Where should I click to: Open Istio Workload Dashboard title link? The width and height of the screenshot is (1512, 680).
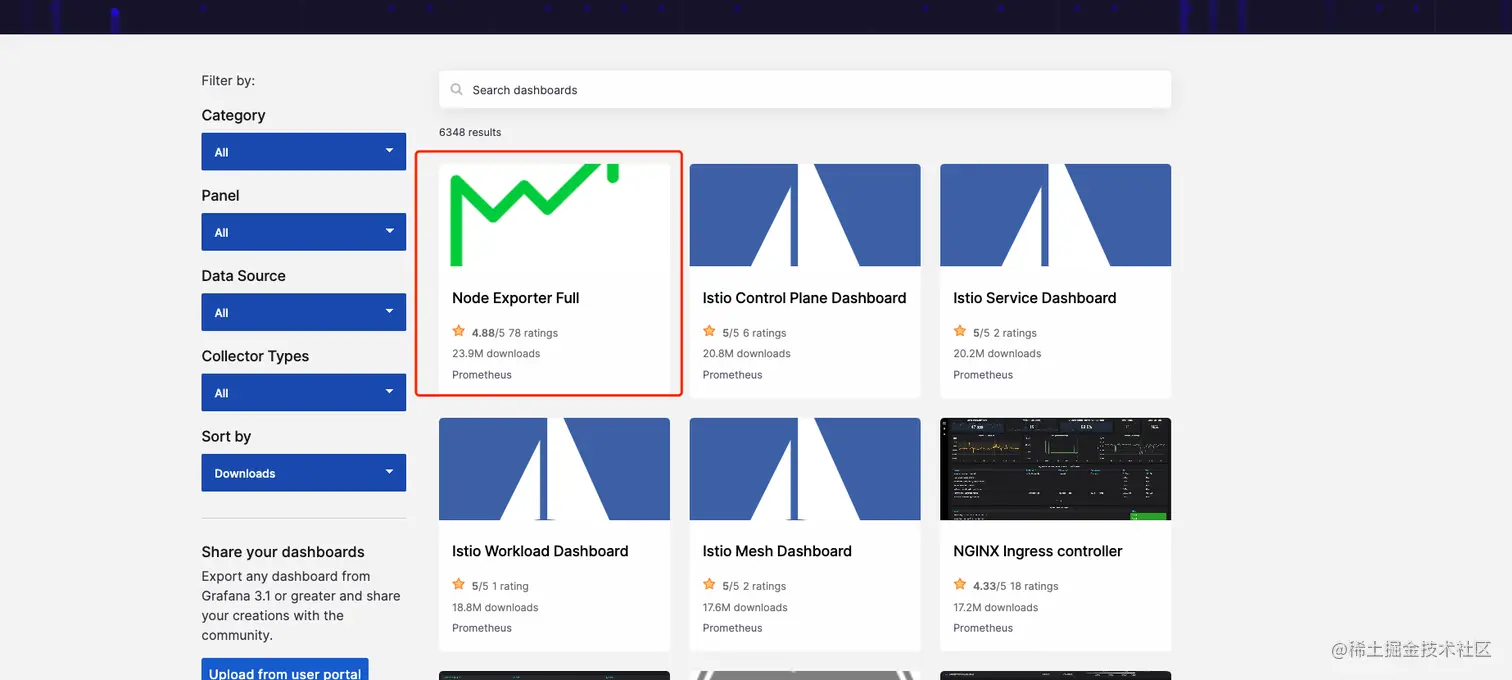[x=540, y=551]
